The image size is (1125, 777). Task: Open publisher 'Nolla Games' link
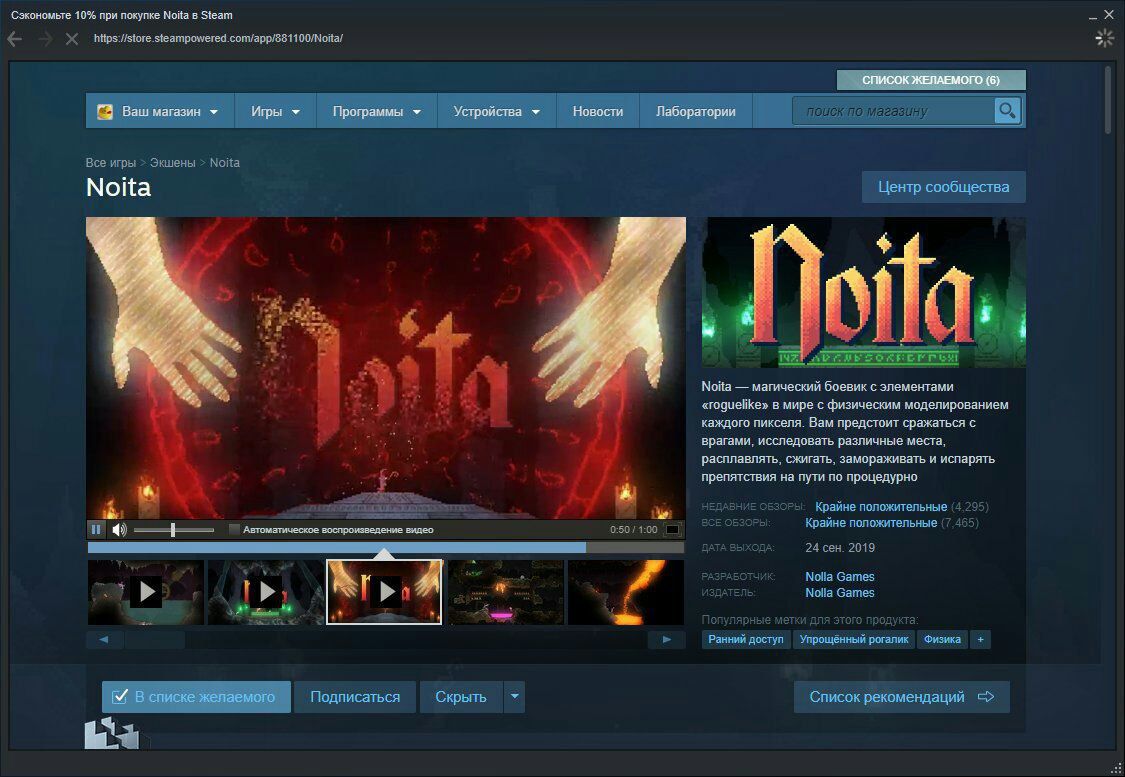tap(839, 593)
